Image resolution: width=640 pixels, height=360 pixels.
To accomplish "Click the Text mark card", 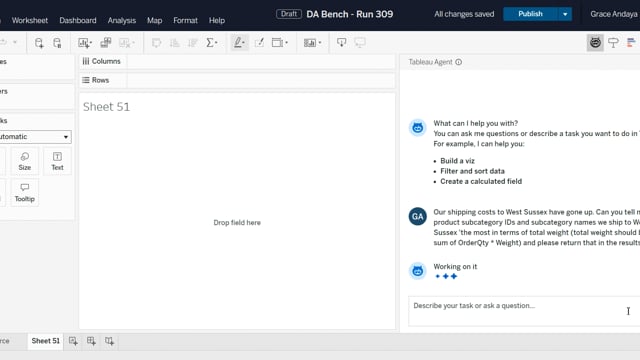I will click(x=57, y=162).
